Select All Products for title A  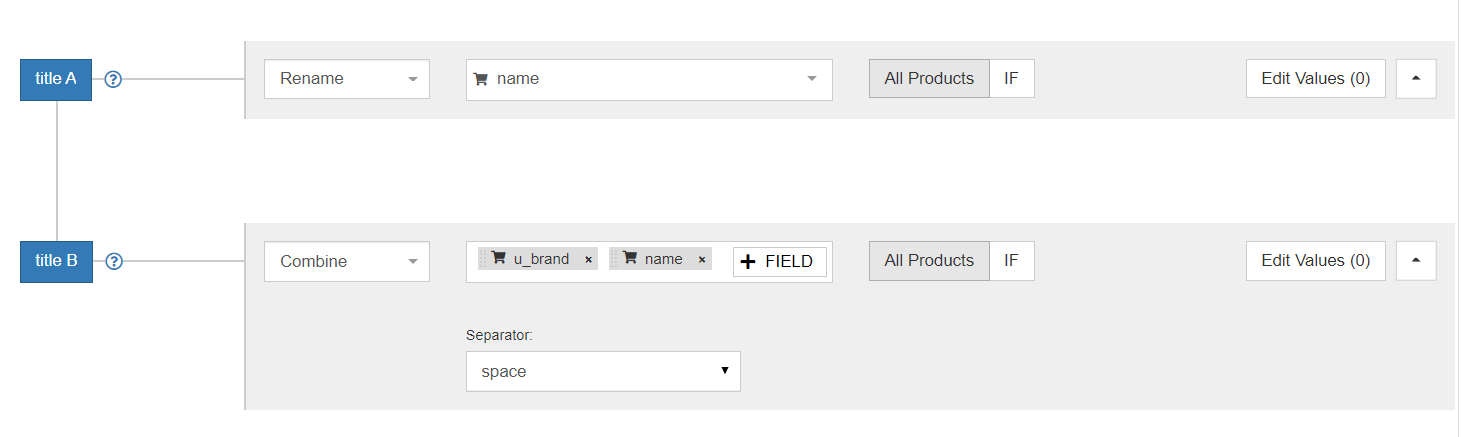tap(928, 78)
